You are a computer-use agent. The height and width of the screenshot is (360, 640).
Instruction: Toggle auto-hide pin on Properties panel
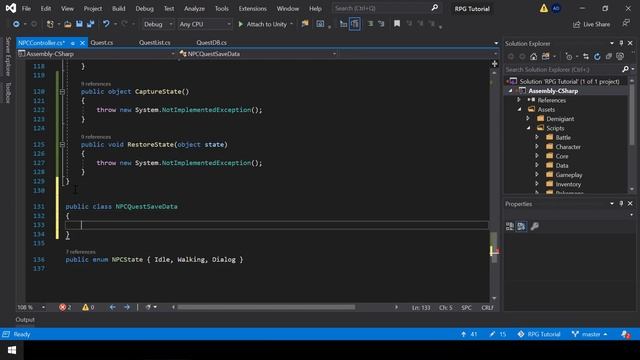tap(621, 204)
